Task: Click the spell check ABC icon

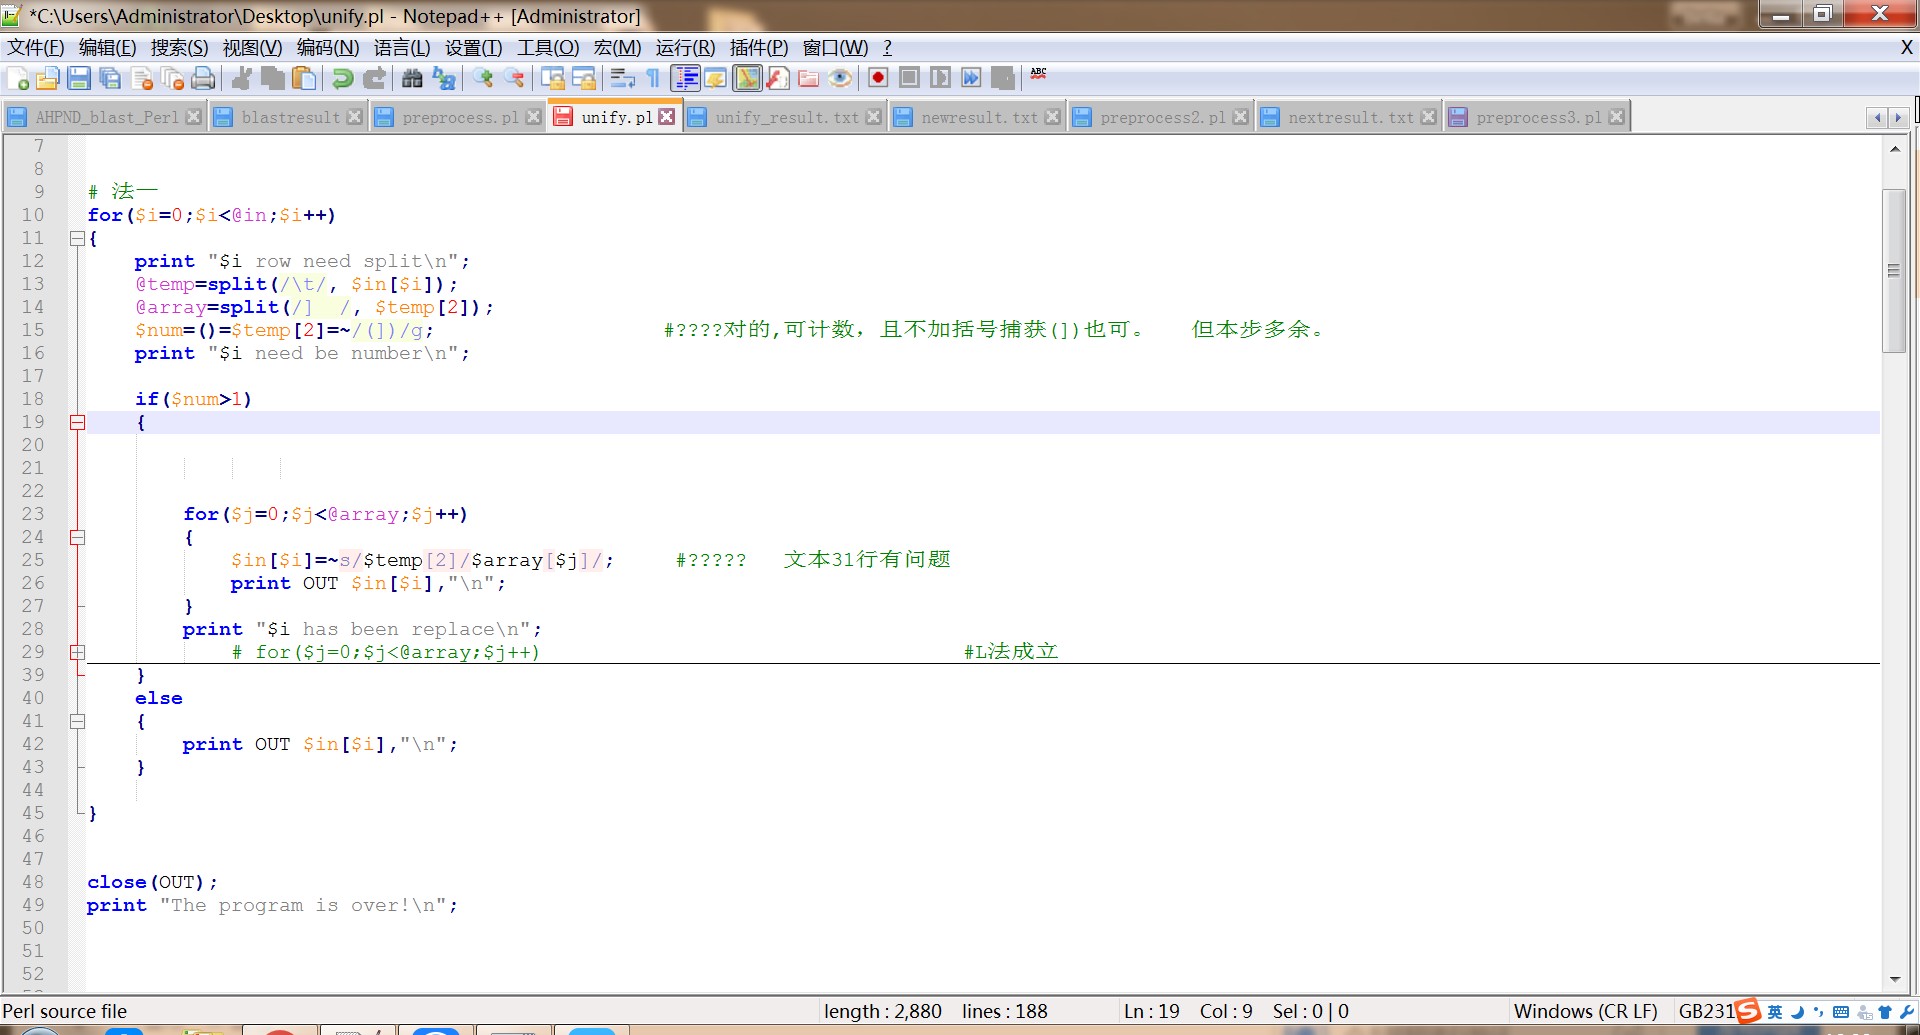Action: [x=1039, y=75]
